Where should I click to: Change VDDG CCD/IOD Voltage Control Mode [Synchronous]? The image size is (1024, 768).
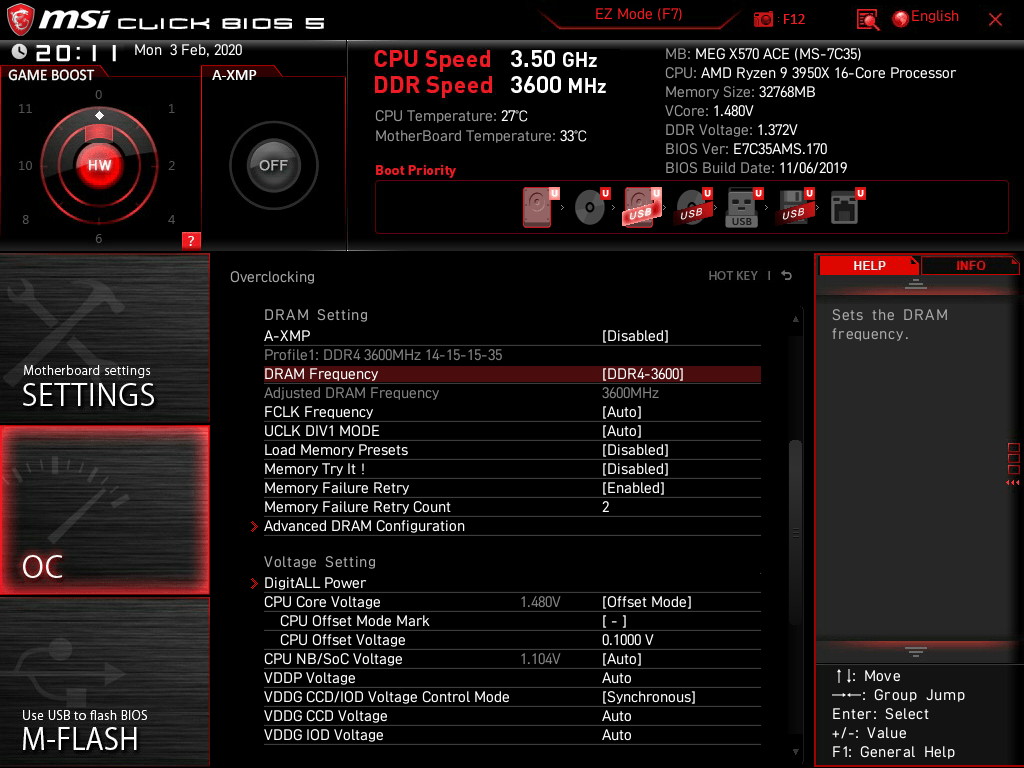tap(512, 697)
